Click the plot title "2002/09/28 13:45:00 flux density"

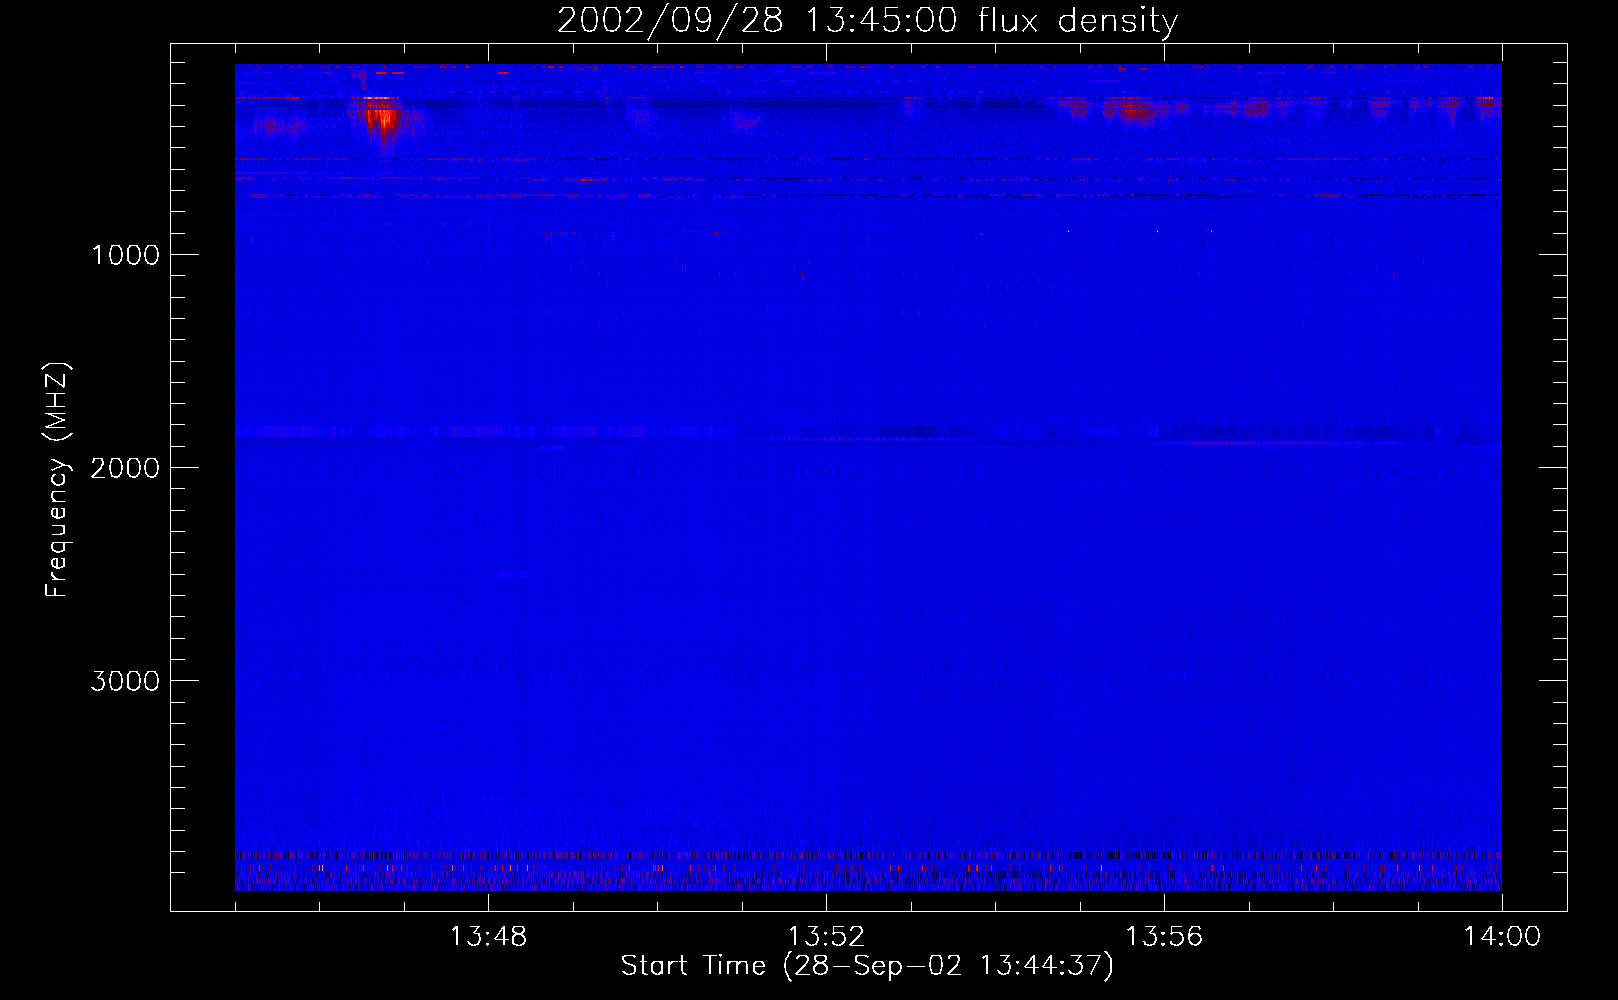coord(867,21)
